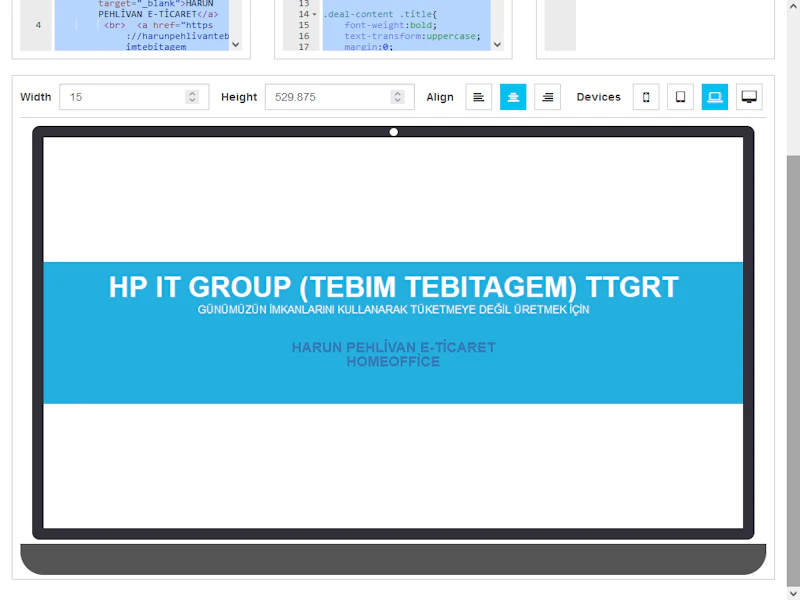
Task: Toggle center alignment of the device preview
Action: (513, 97)
